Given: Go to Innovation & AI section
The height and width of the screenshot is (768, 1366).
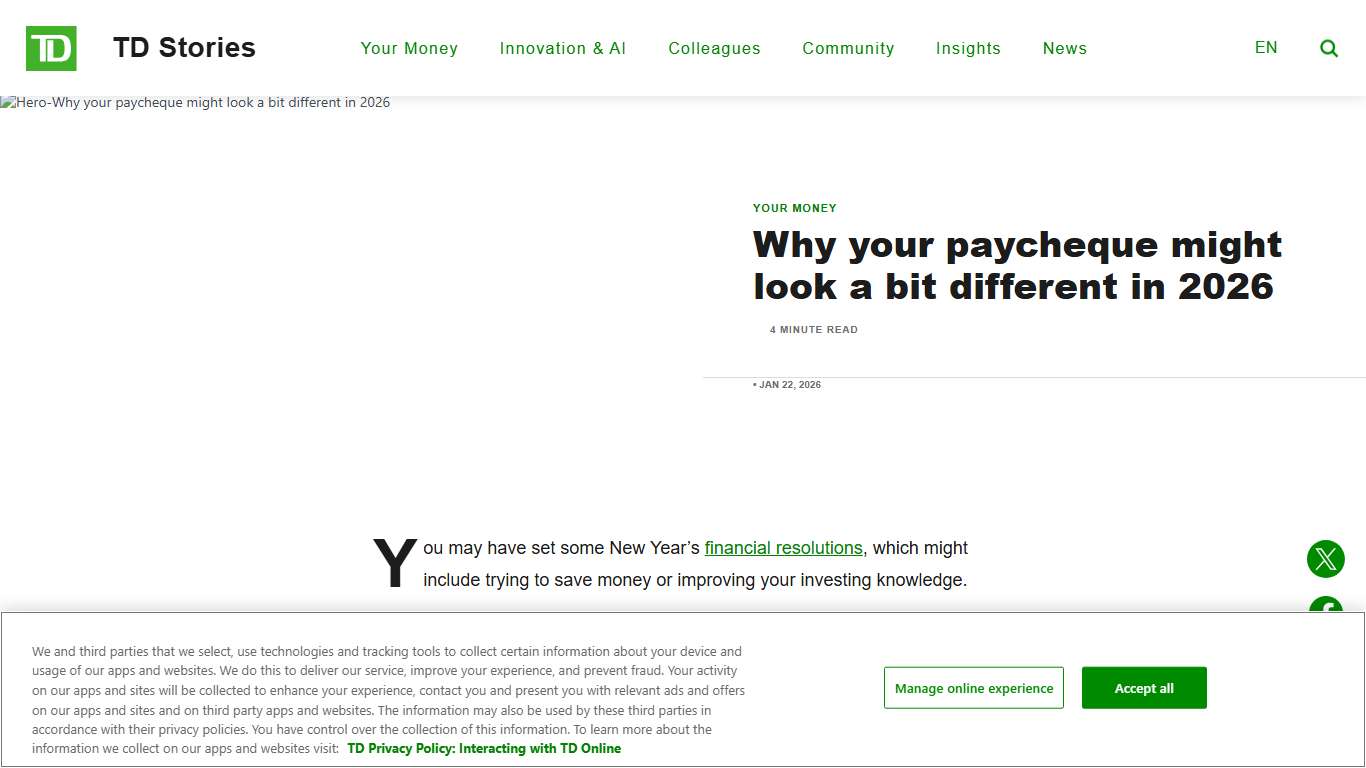Looking at the screenshot, I should click(x=563, y=48).
